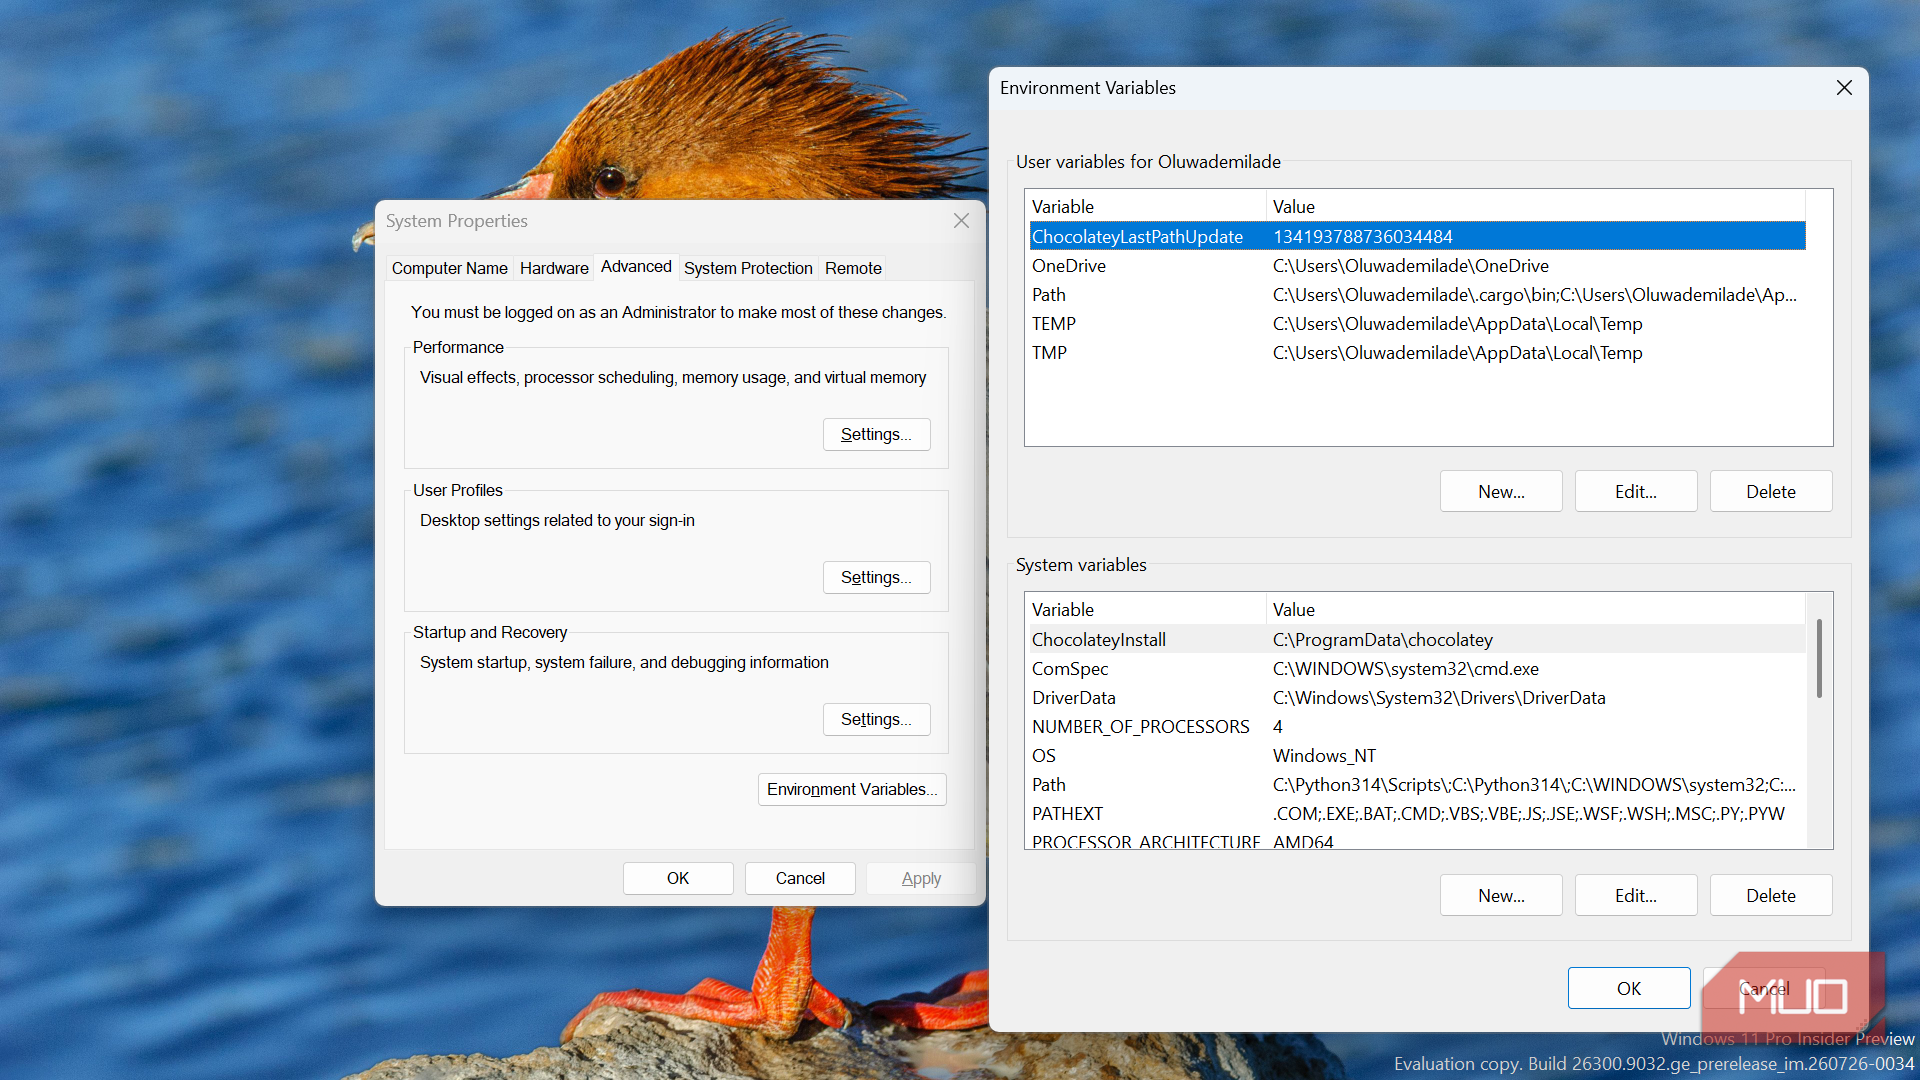Image resolution: width=1920 pixels, height=1080 pixels.
Task: Click user variables Variable column header
Action: click(1147, 207)
